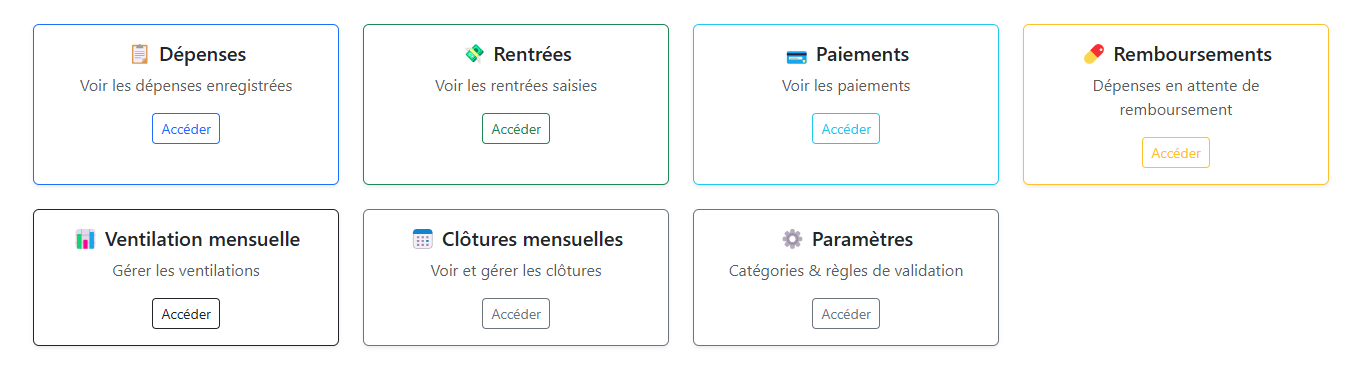
Task: Click the Dépenses card title
Action: point(203,54)
